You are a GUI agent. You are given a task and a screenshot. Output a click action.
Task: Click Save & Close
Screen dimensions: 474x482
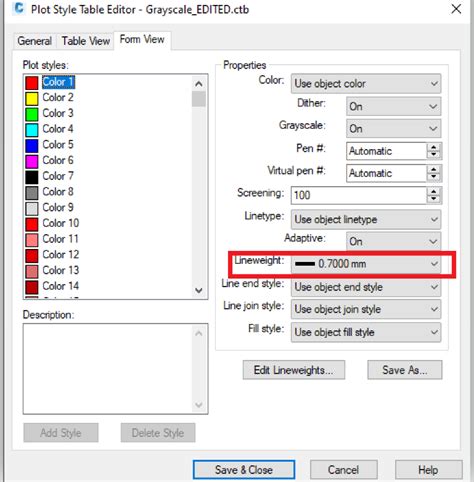(244, 470)
